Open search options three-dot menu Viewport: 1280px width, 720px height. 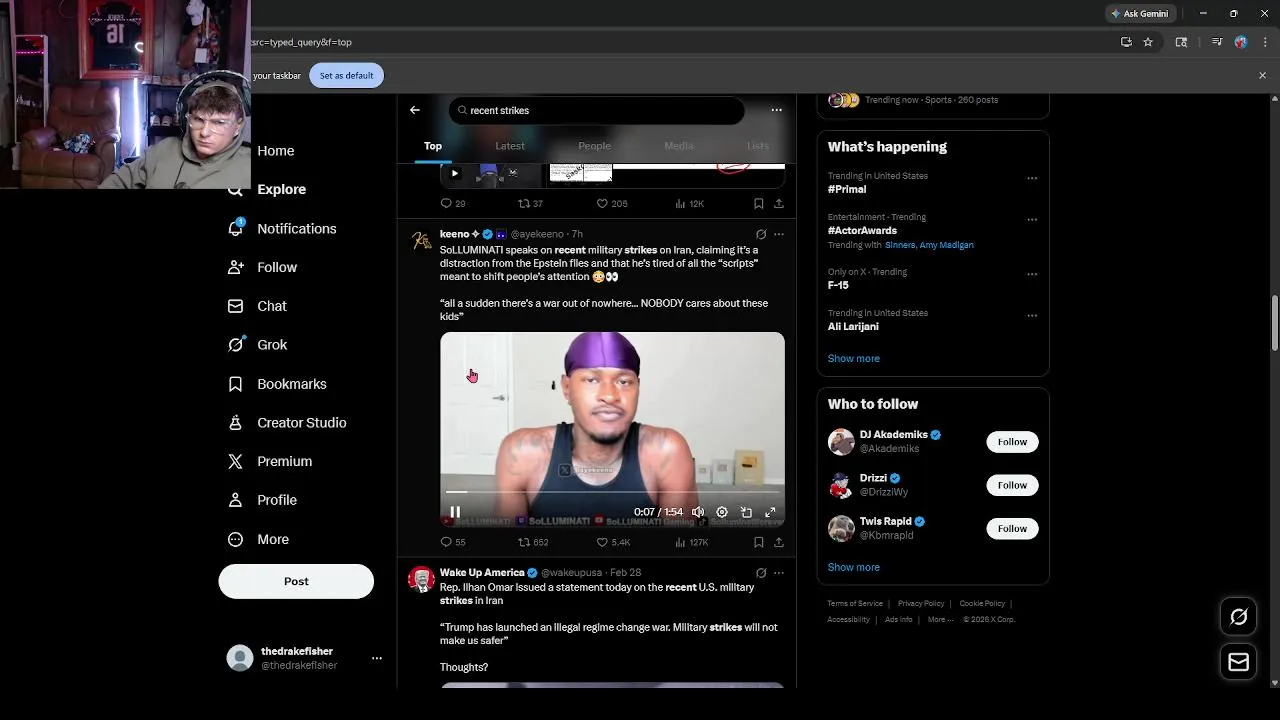coord(776,110)
